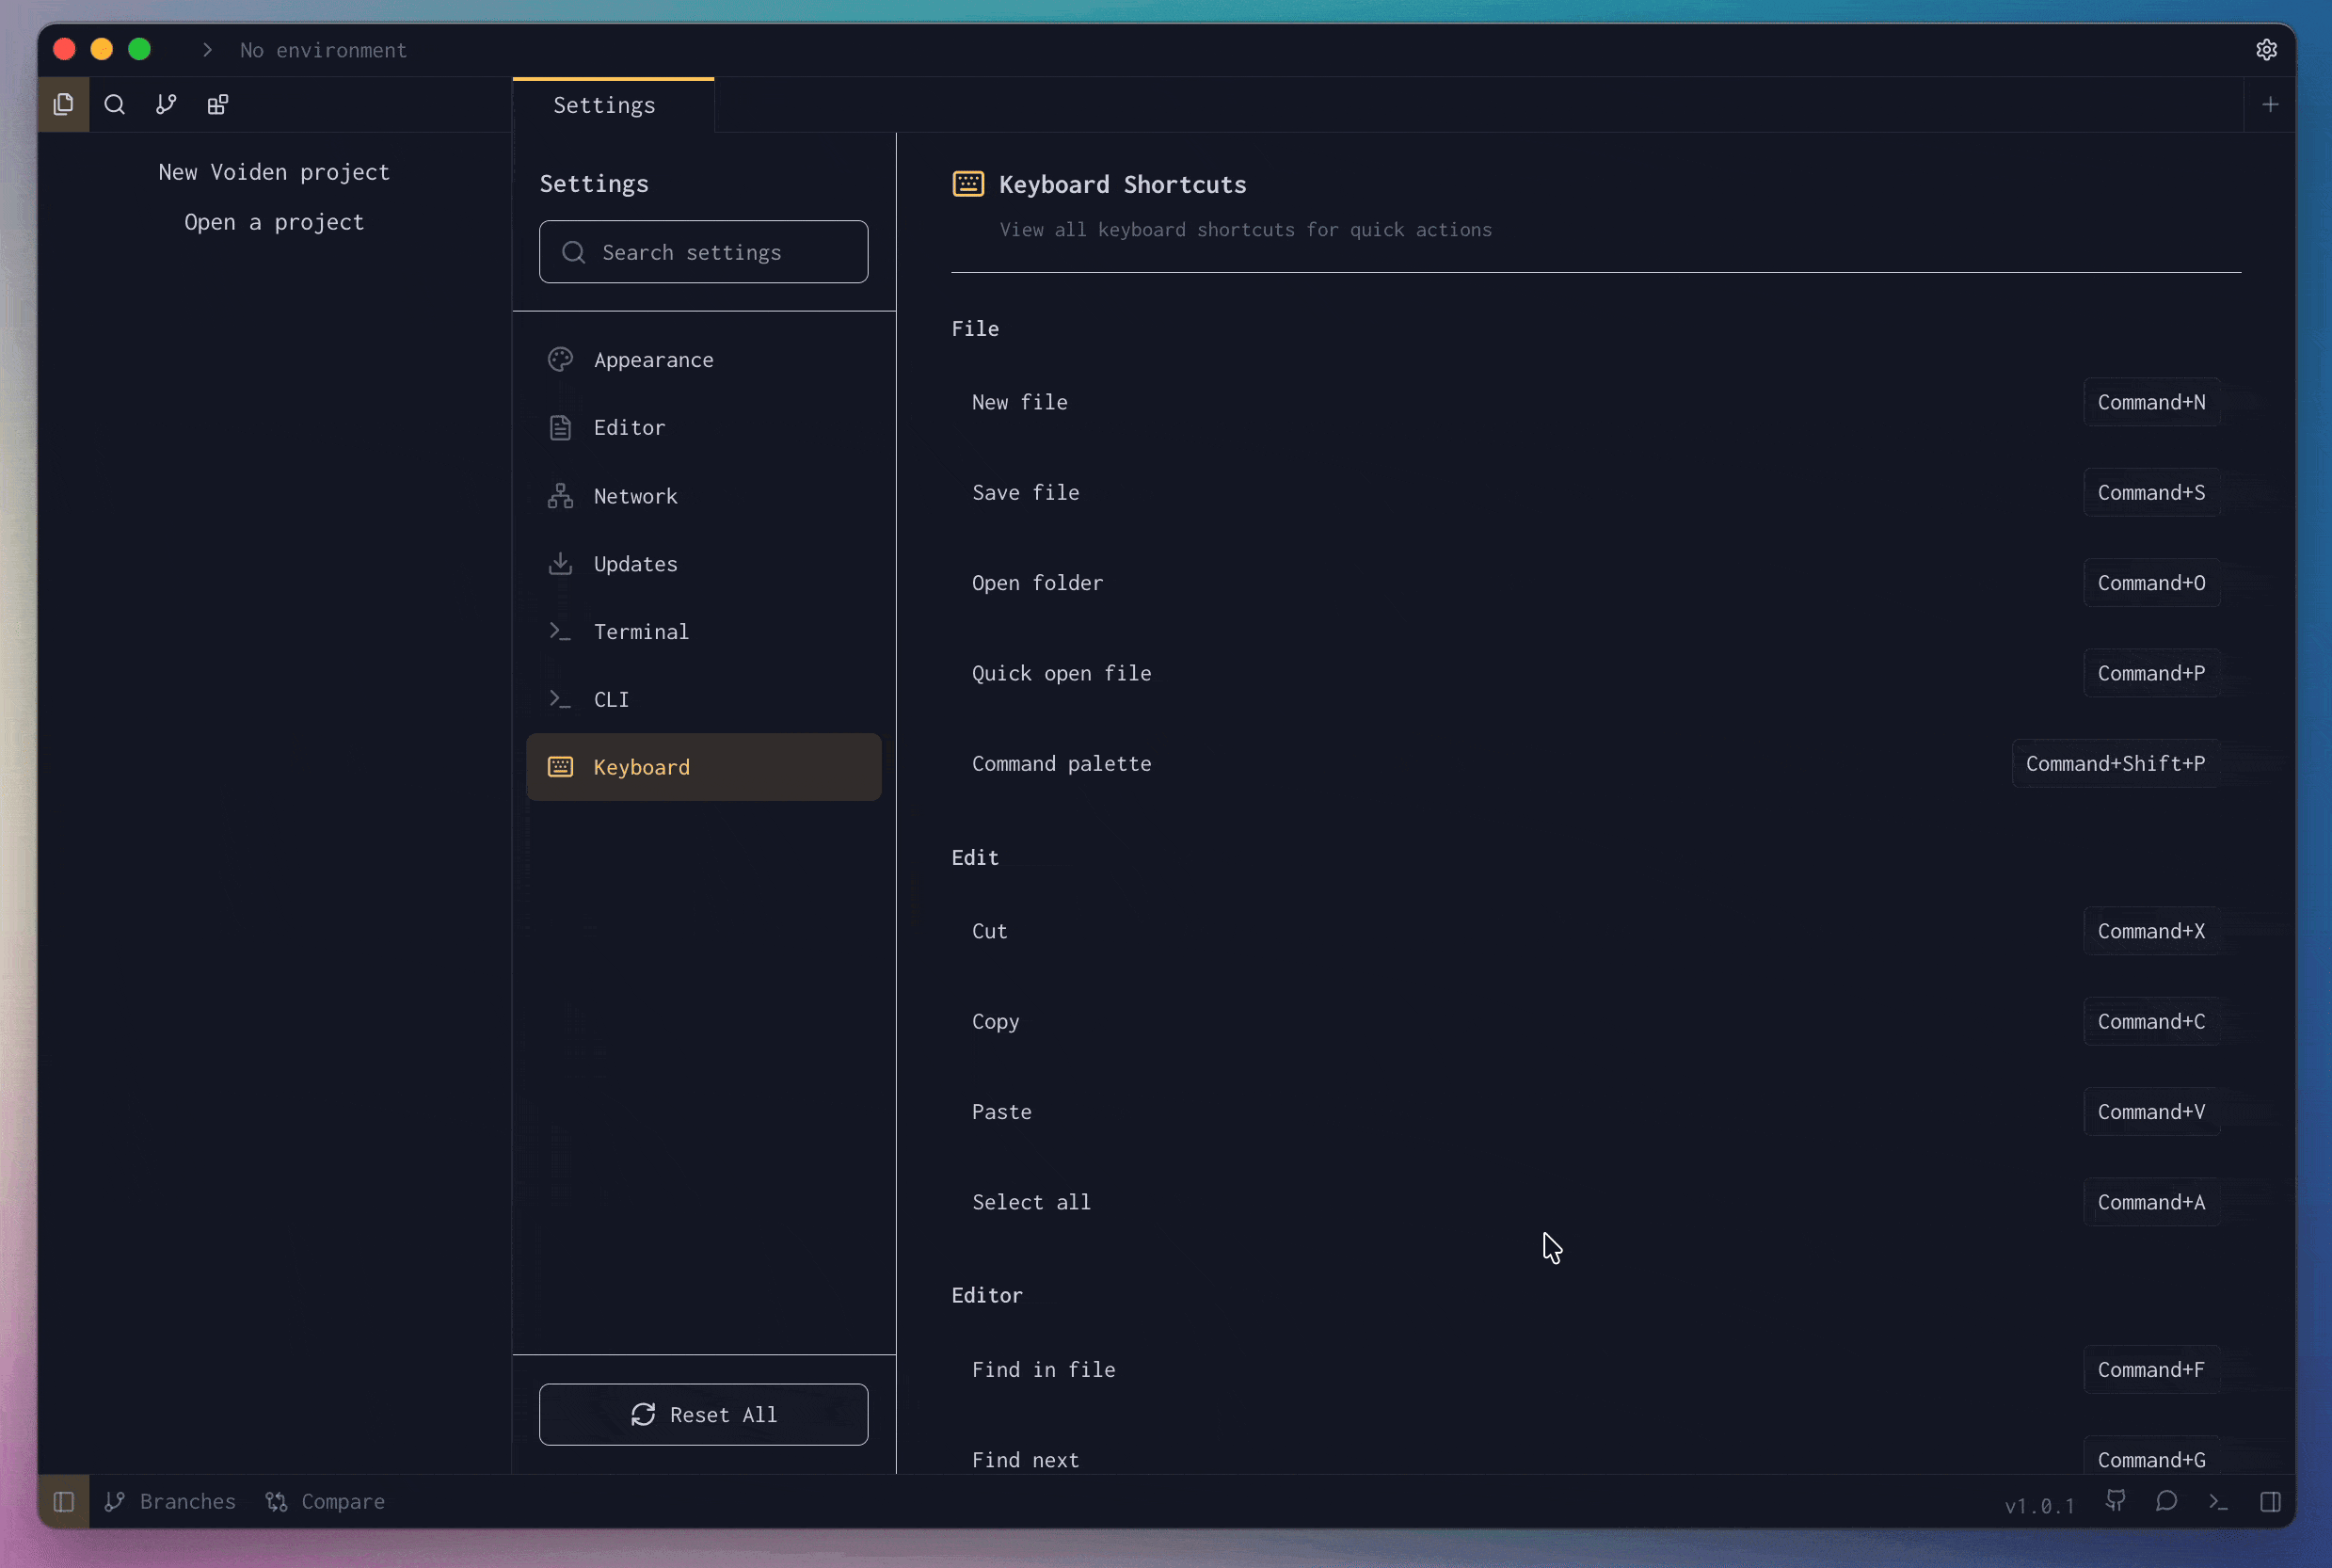Open the source control panel
The height and width of the screenshot is (1568, 2332).
click(165, 104)
